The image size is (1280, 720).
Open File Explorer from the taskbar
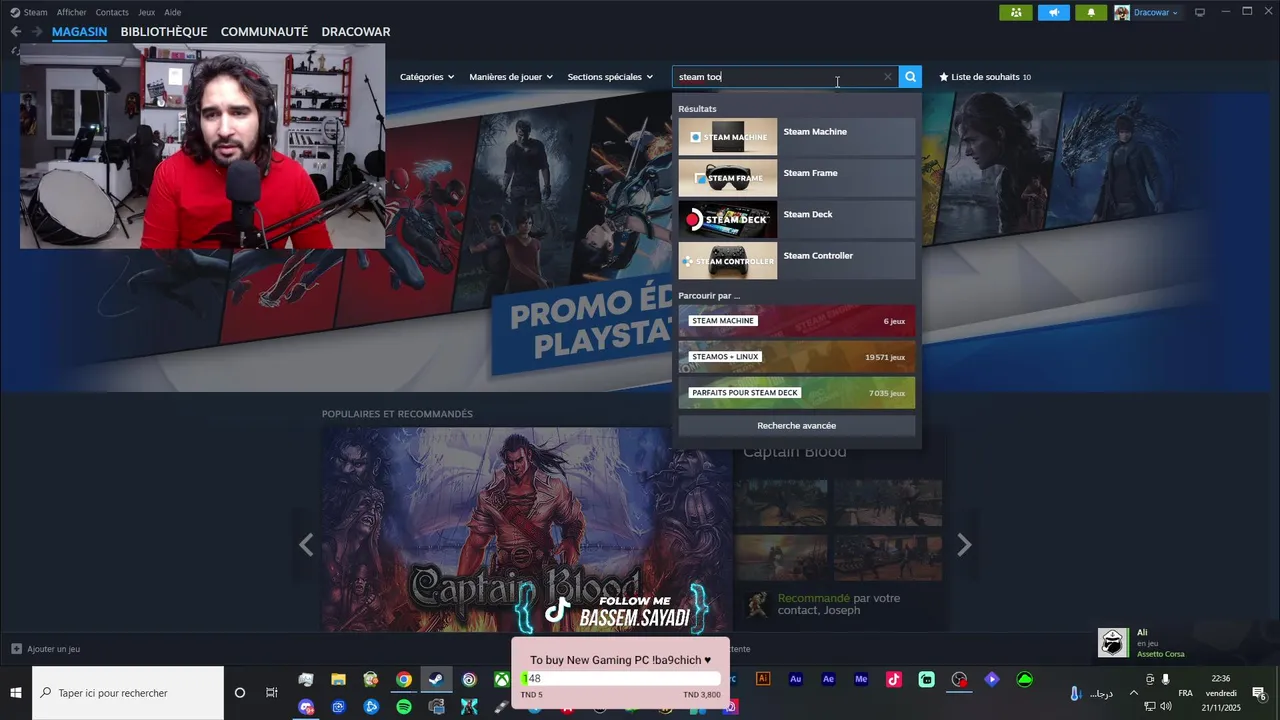(x=338, y=680)
